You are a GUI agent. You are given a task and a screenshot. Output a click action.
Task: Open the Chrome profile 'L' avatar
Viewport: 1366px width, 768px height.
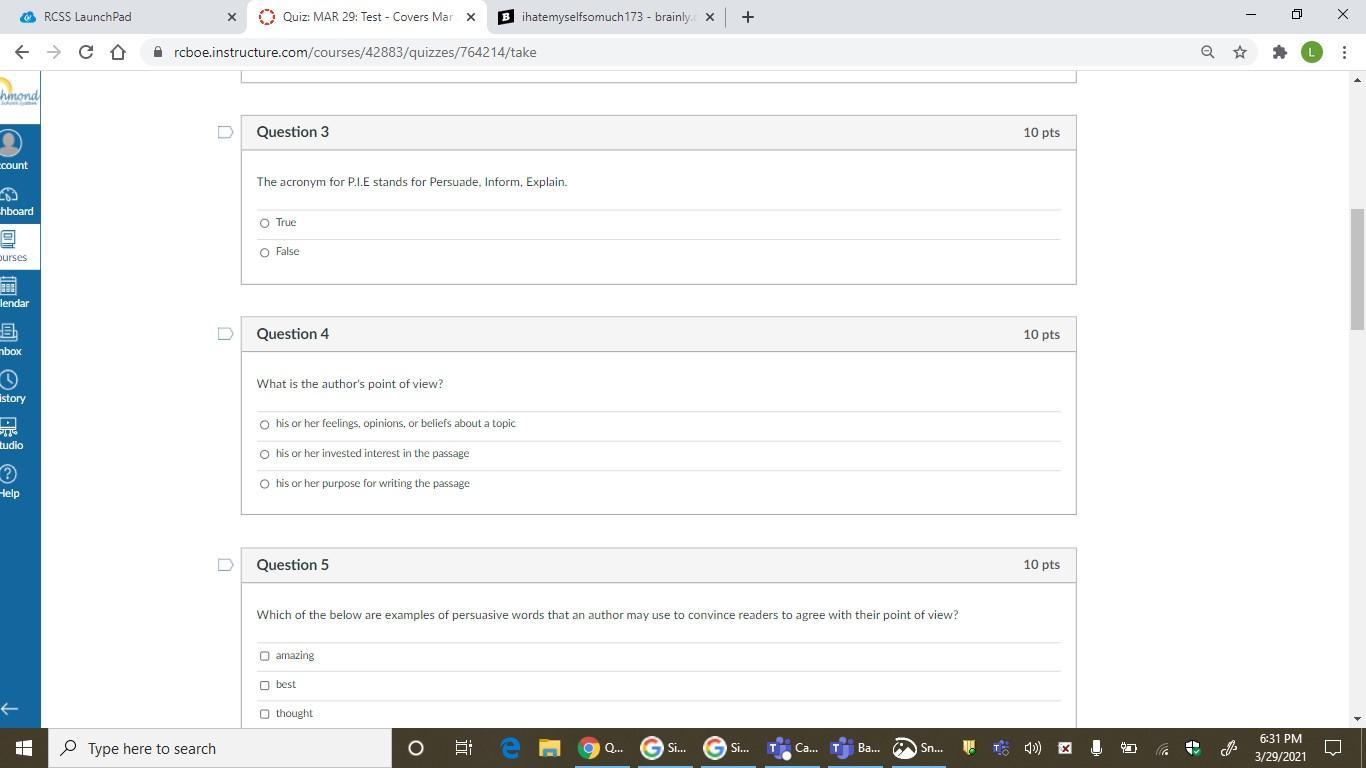pyautogui.click(x=1312, y=52)
